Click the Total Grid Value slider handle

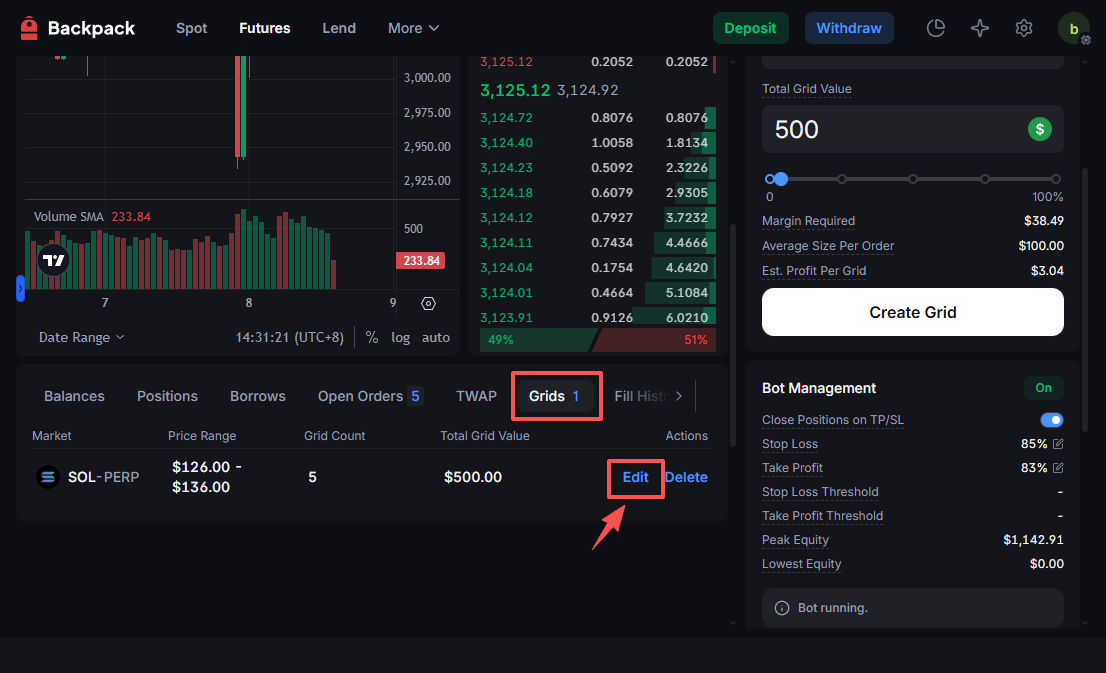coord(781,179)
